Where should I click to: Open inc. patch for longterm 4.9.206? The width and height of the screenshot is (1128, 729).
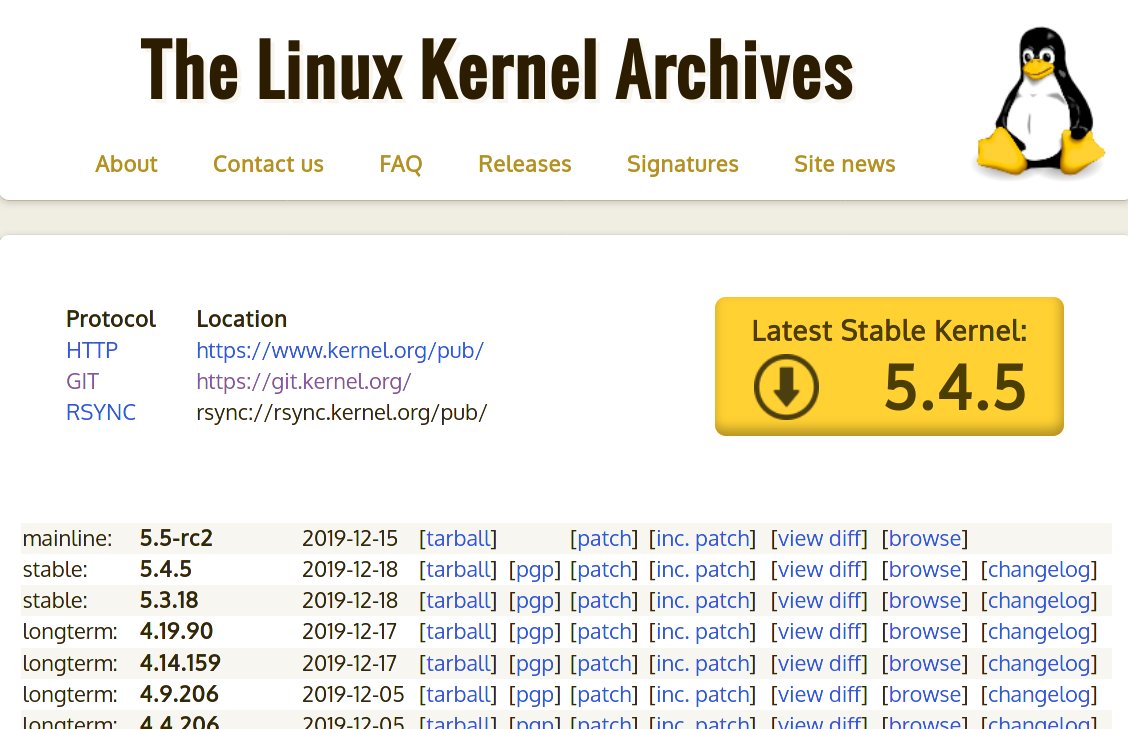pos(702,694)
